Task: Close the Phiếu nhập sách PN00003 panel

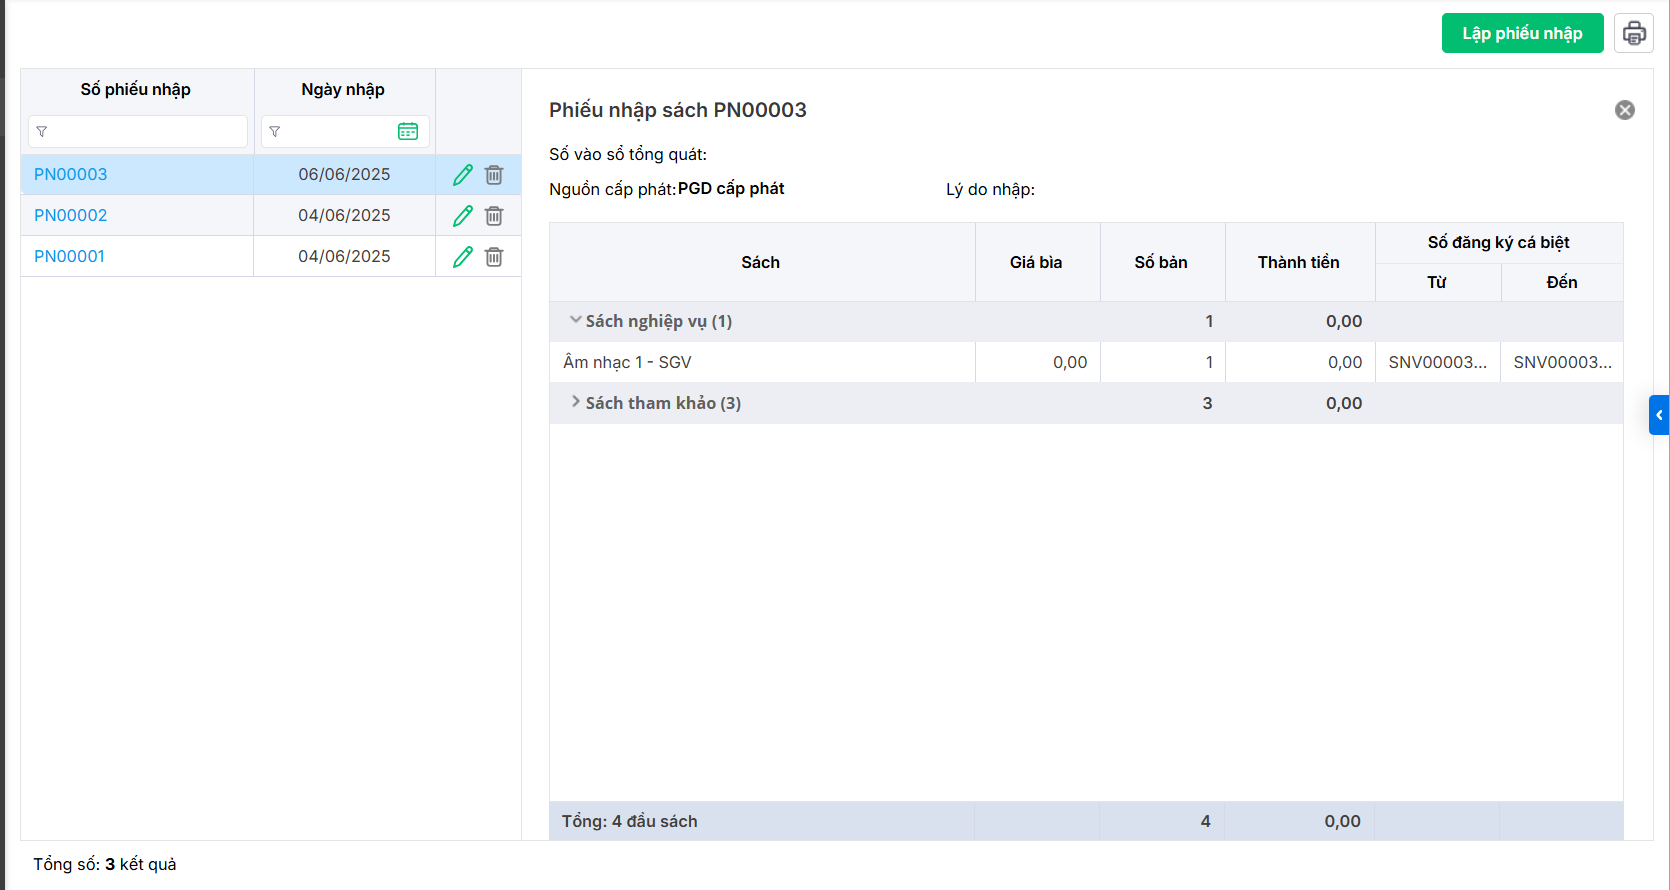Action: click(1625, 110)
